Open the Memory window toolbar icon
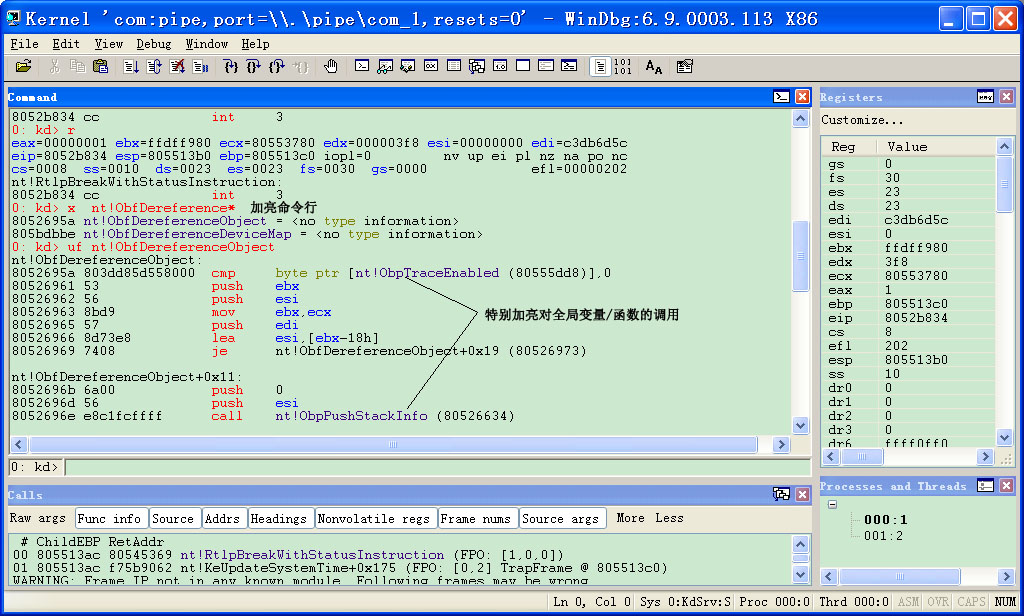The image size is (1024, 616). pyautogui.click(x=454, y=66)
